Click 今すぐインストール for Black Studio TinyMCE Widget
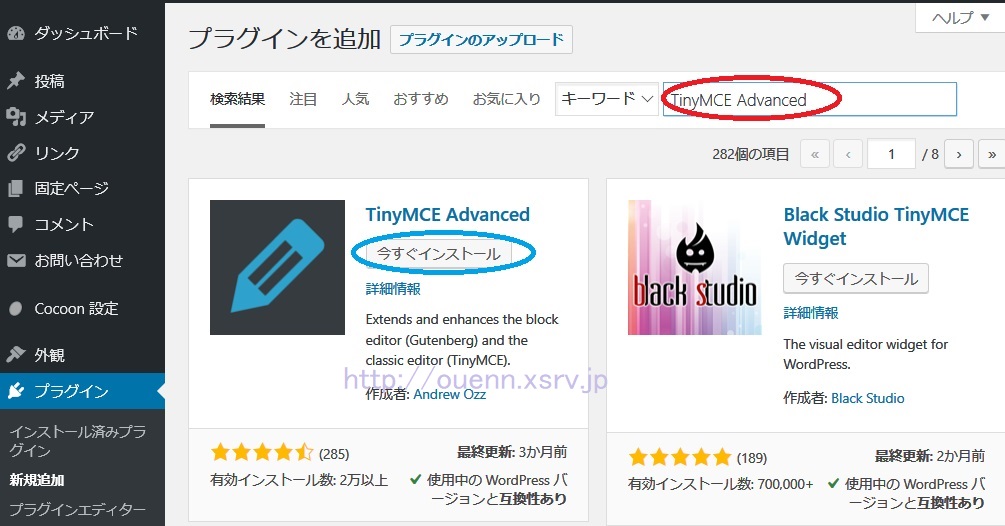 point(856,278)
